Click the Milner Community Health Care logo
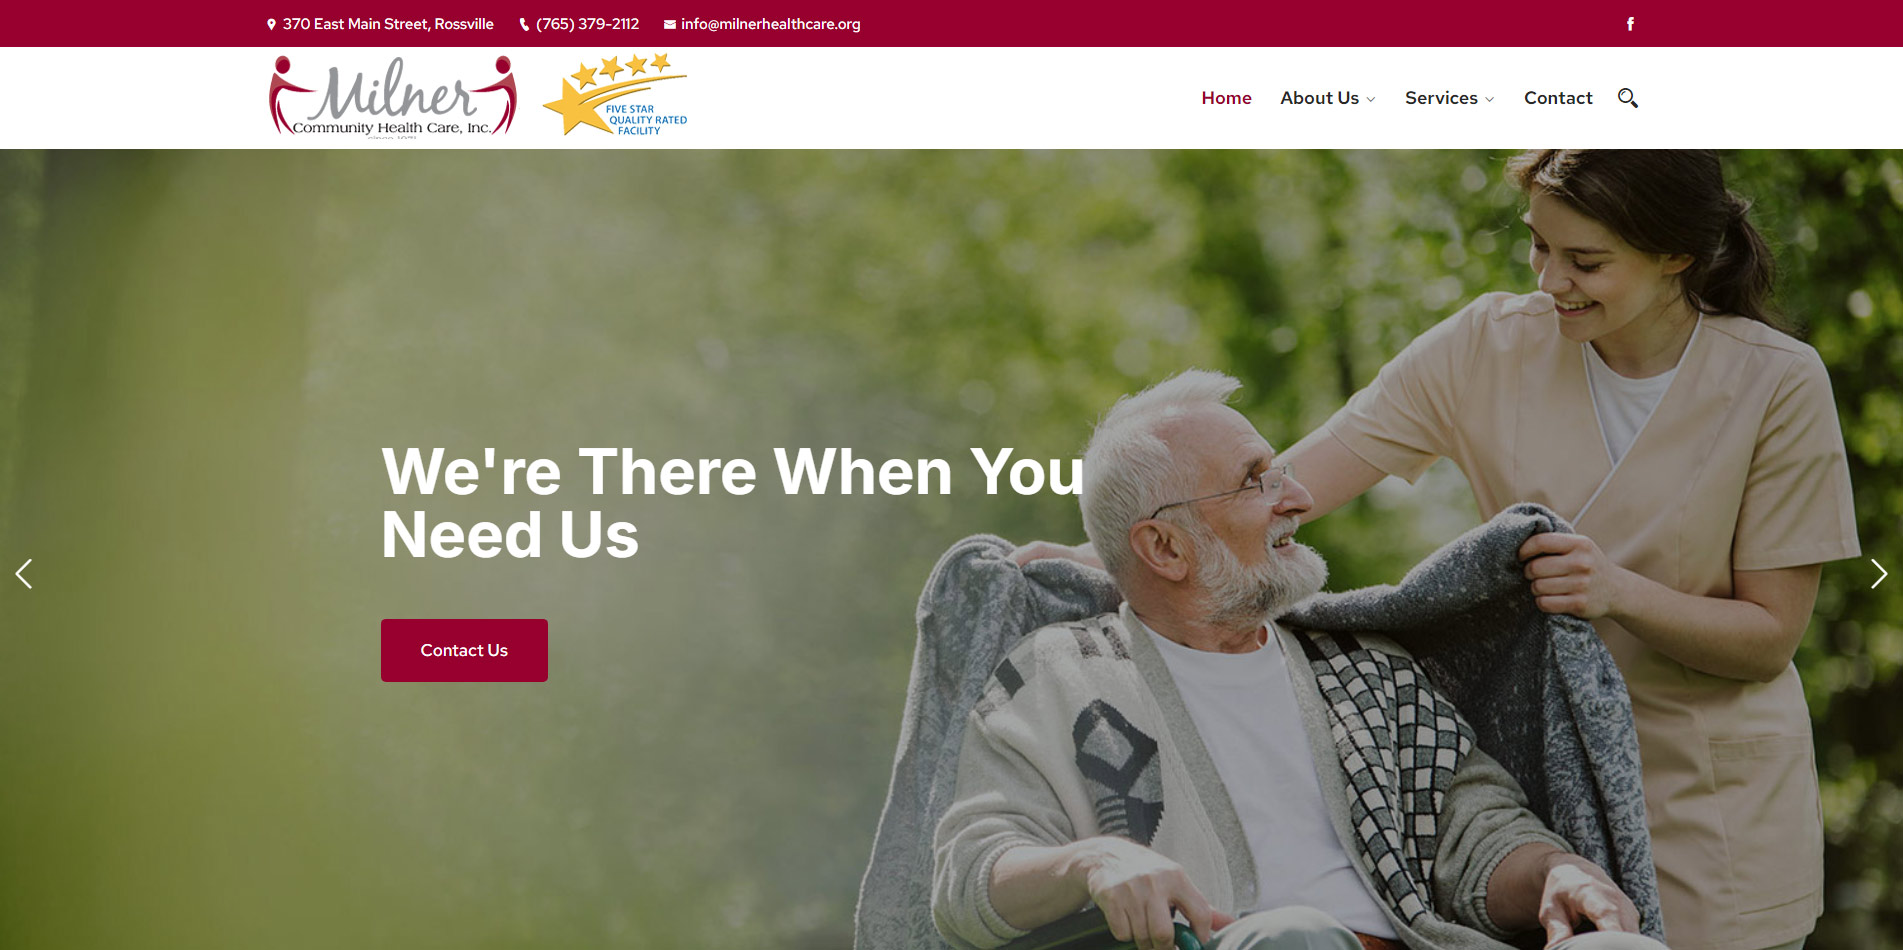Viewport: 1903px width, 950px height. coord(393,96)
